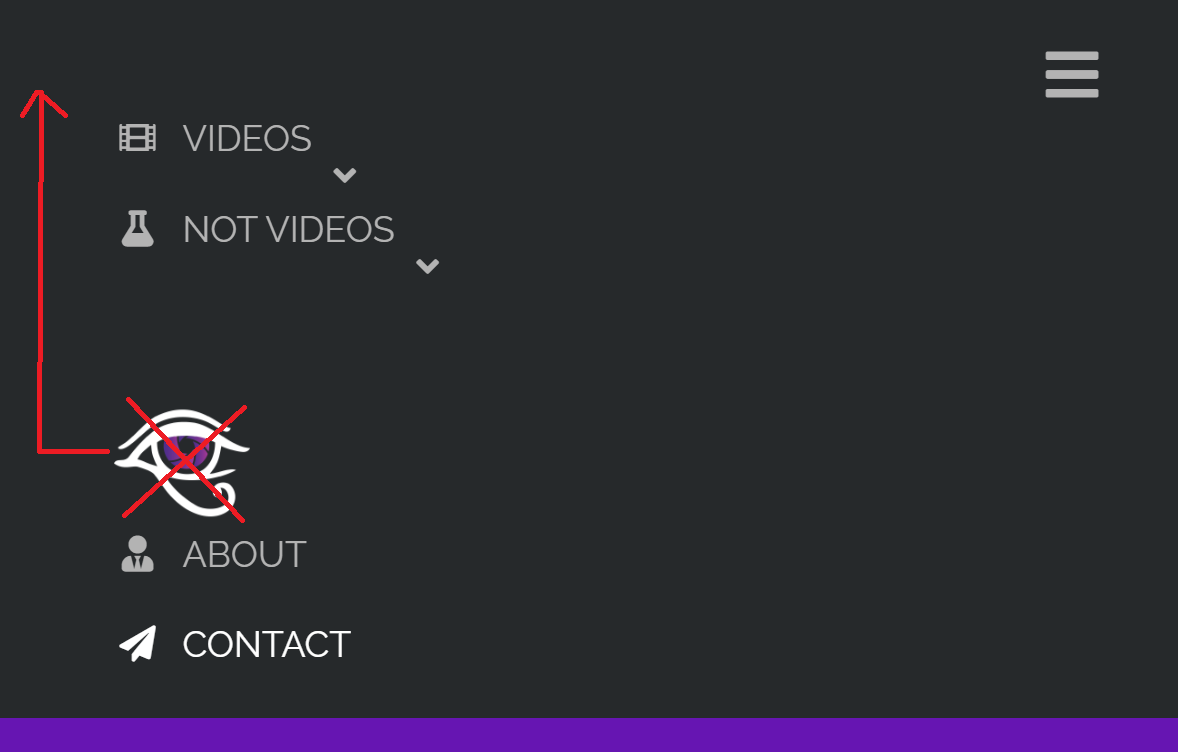Go to the ABOUT page link
1178x752 pixels.
click(245, 554)
